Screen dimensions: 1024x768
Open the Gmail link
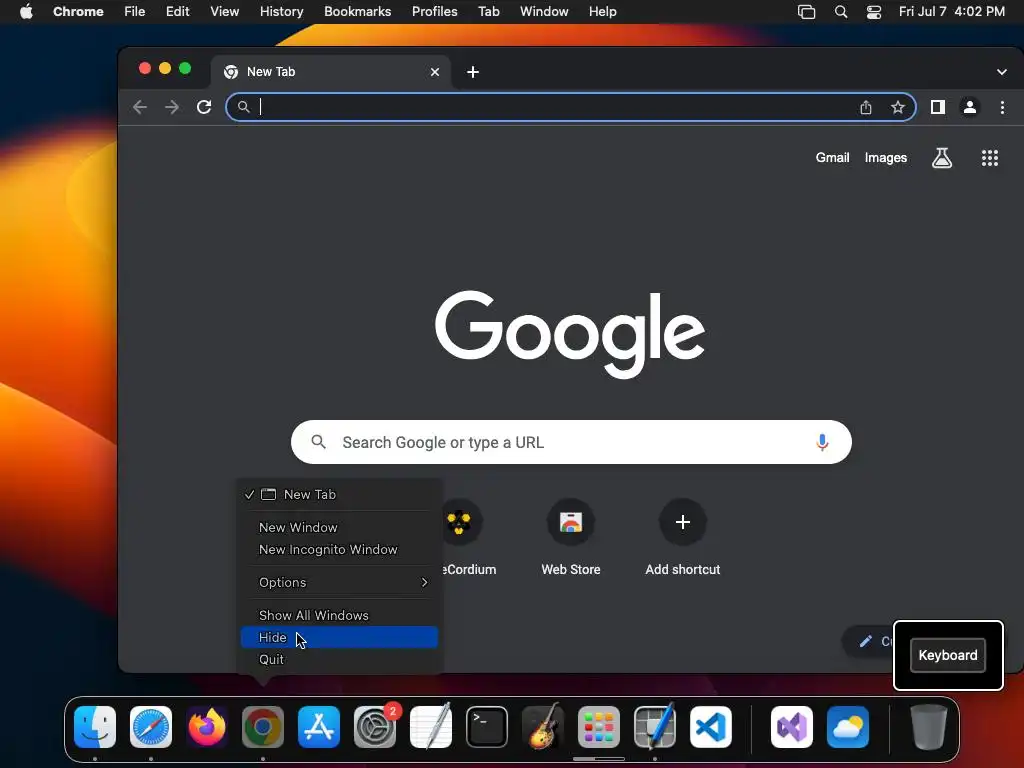point(832,157)
